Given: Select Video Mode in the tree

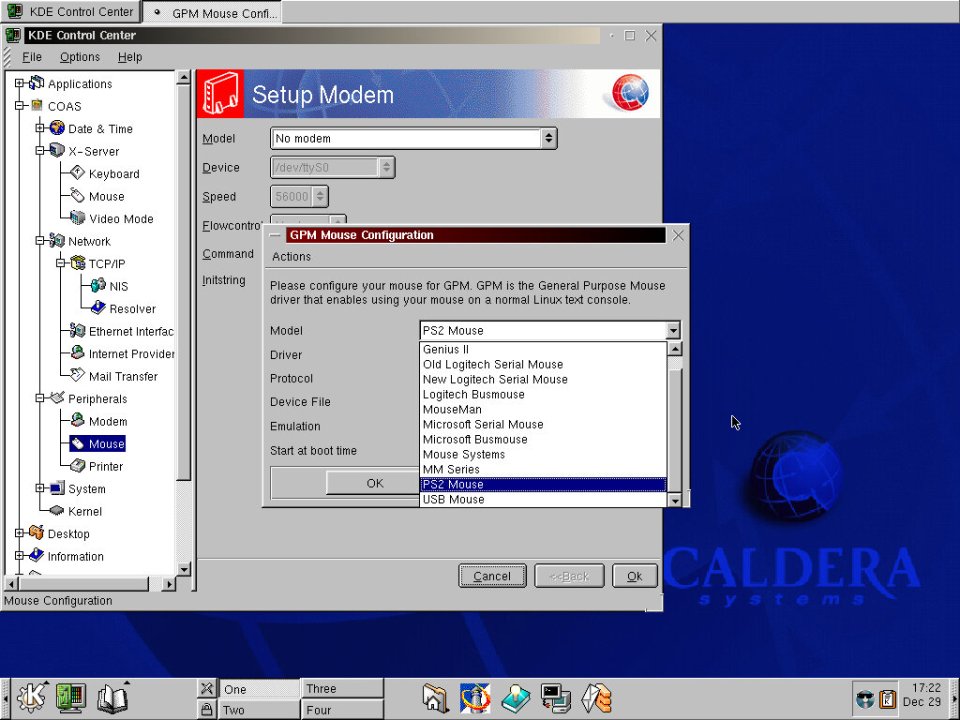Looking at the screenshot, I should [x=120, y=219].
